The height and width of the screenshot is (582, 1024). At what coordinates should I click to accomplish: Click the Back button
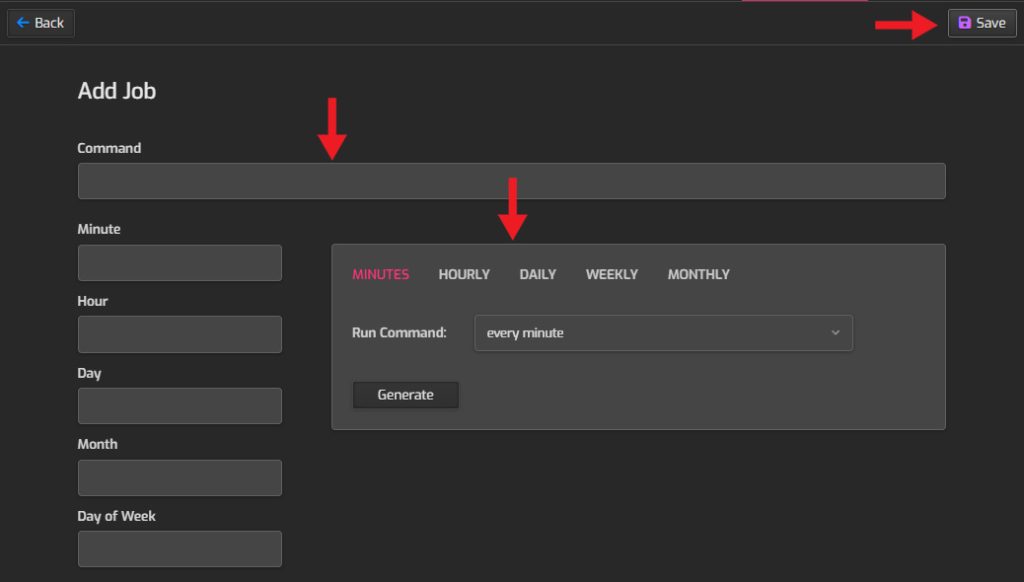point(40,22)
